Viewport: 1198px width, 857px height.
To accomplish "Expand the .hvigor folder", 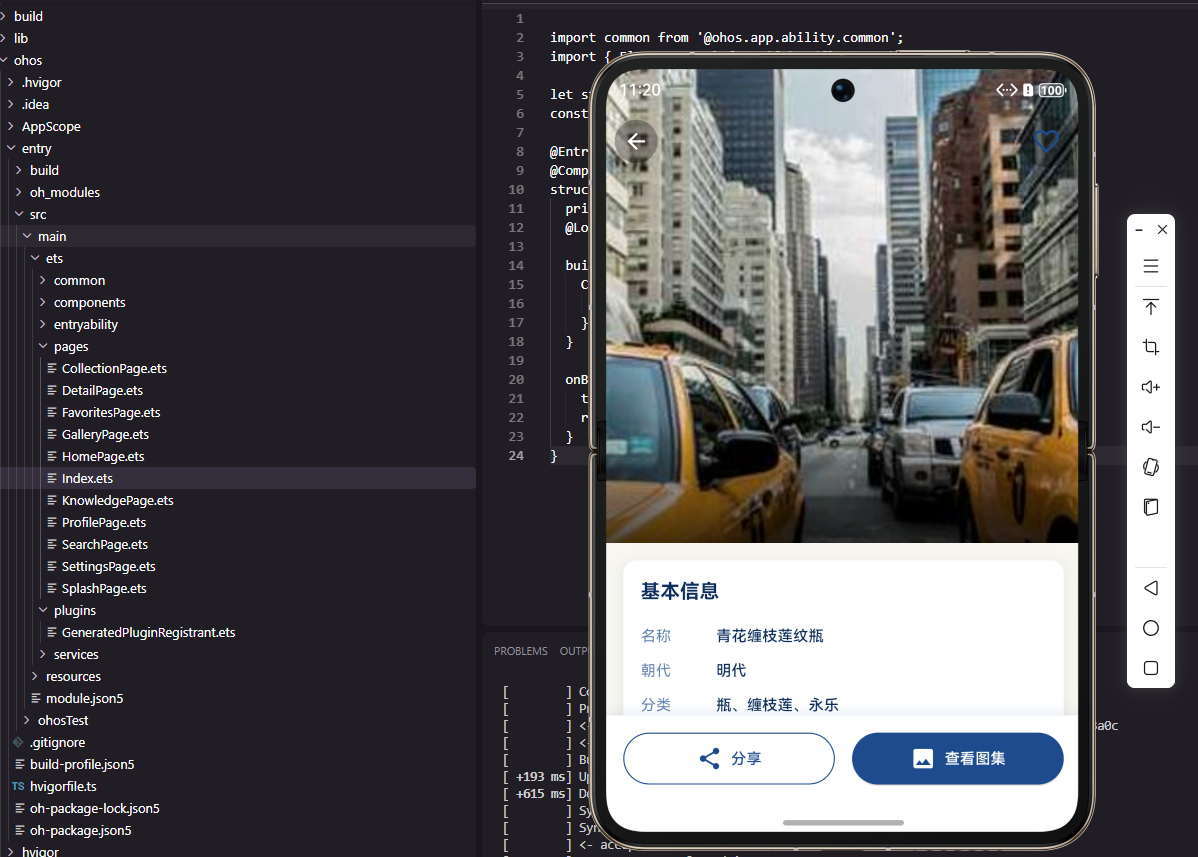I will point(41,82).
